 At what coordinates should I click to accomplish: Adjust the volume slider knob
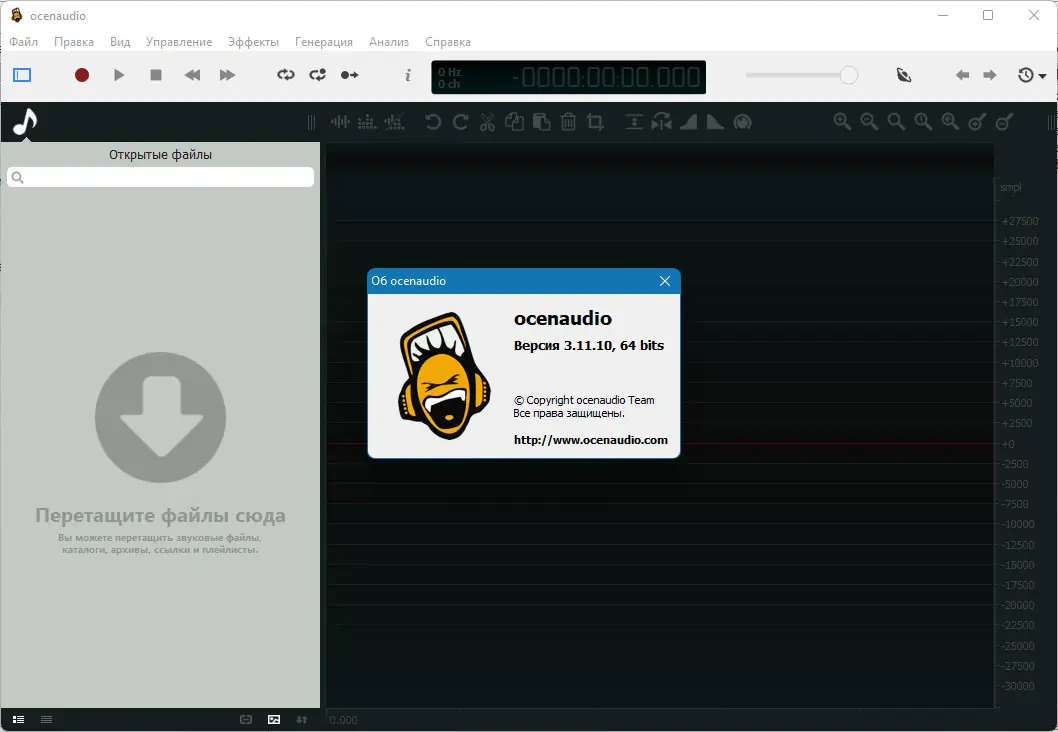coord(849,75)
